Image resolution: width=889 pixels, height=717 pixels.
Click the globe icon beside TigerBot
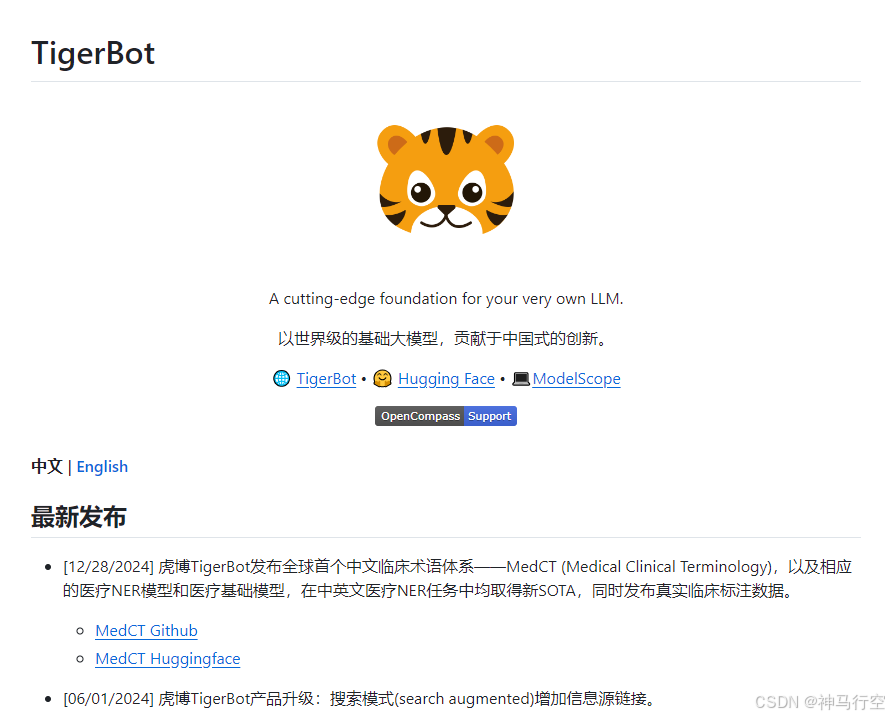point(281,378)
